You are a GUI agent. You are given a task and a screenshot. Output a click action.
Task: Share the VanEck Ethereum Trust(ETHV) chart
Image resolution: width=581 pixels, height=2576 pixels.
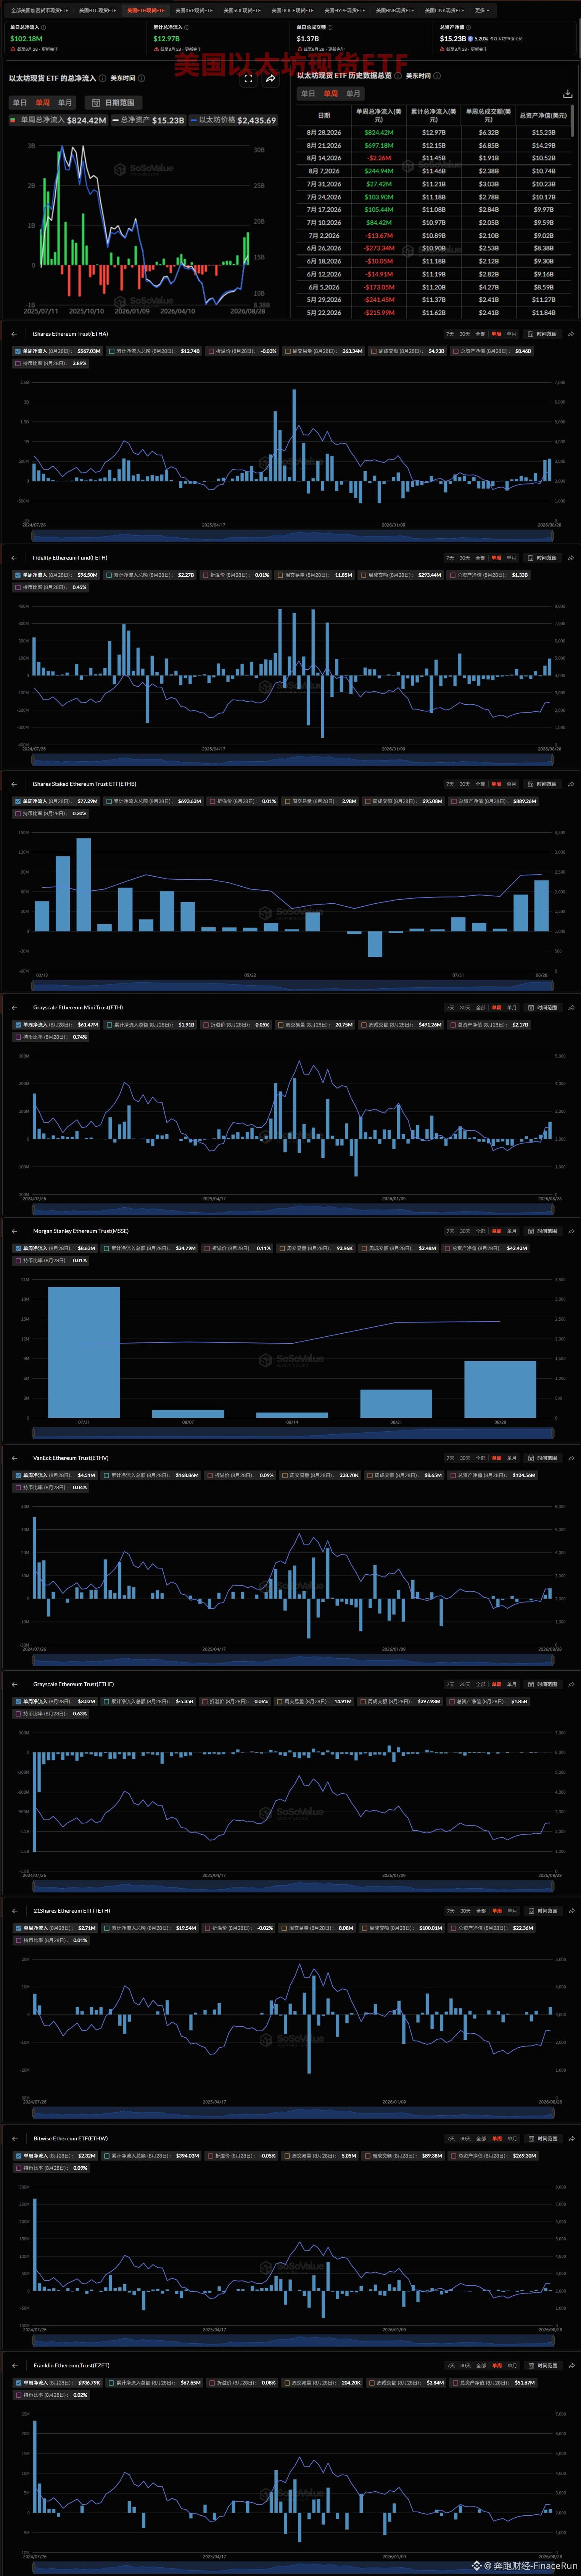tap(571, 1458)
